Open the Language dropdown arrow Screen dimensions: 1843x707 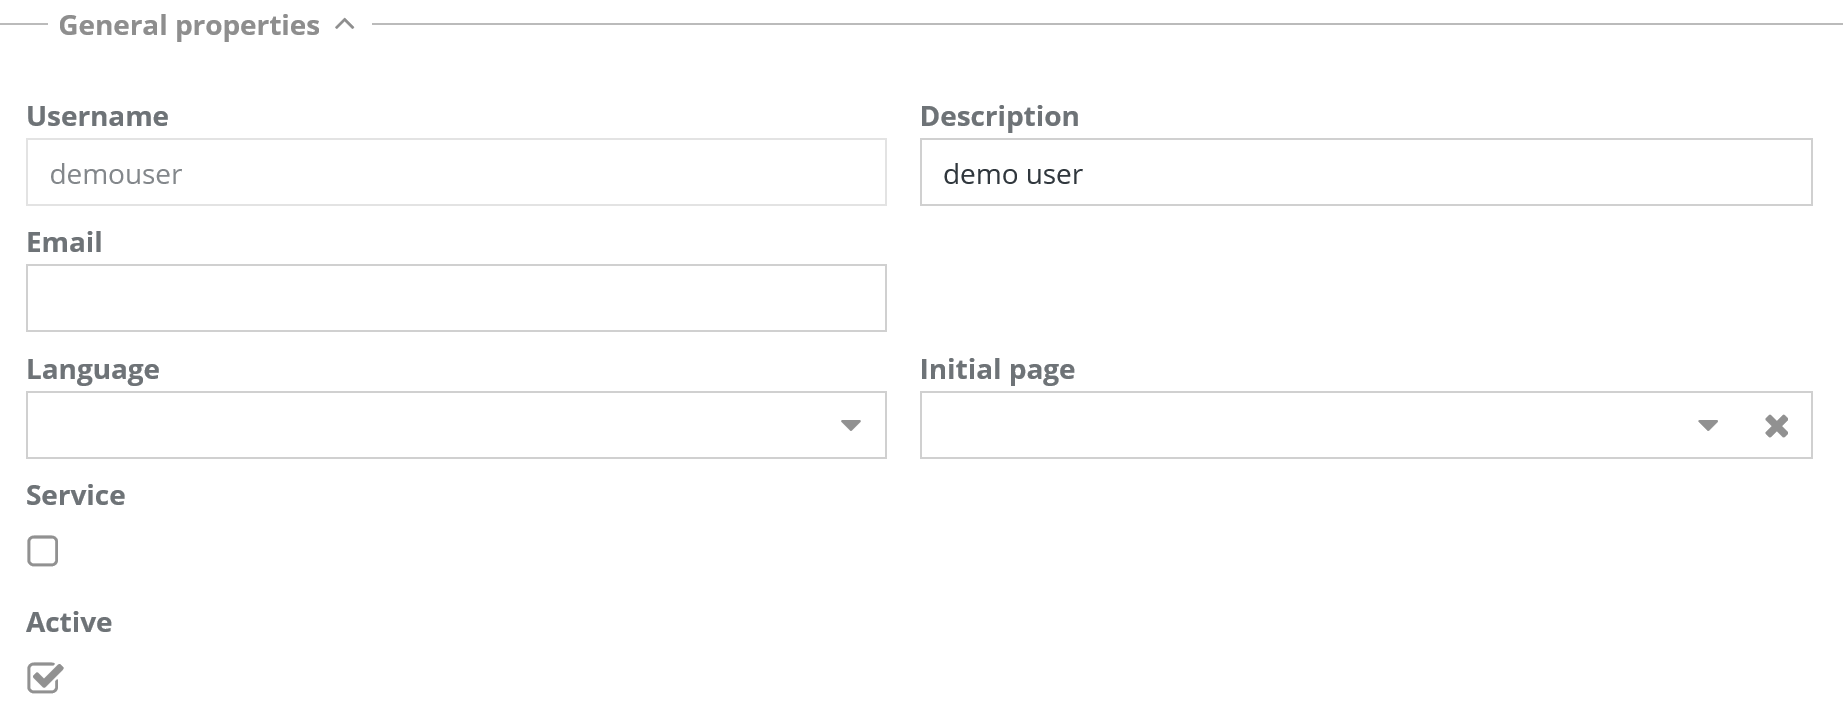coord(850,426)
